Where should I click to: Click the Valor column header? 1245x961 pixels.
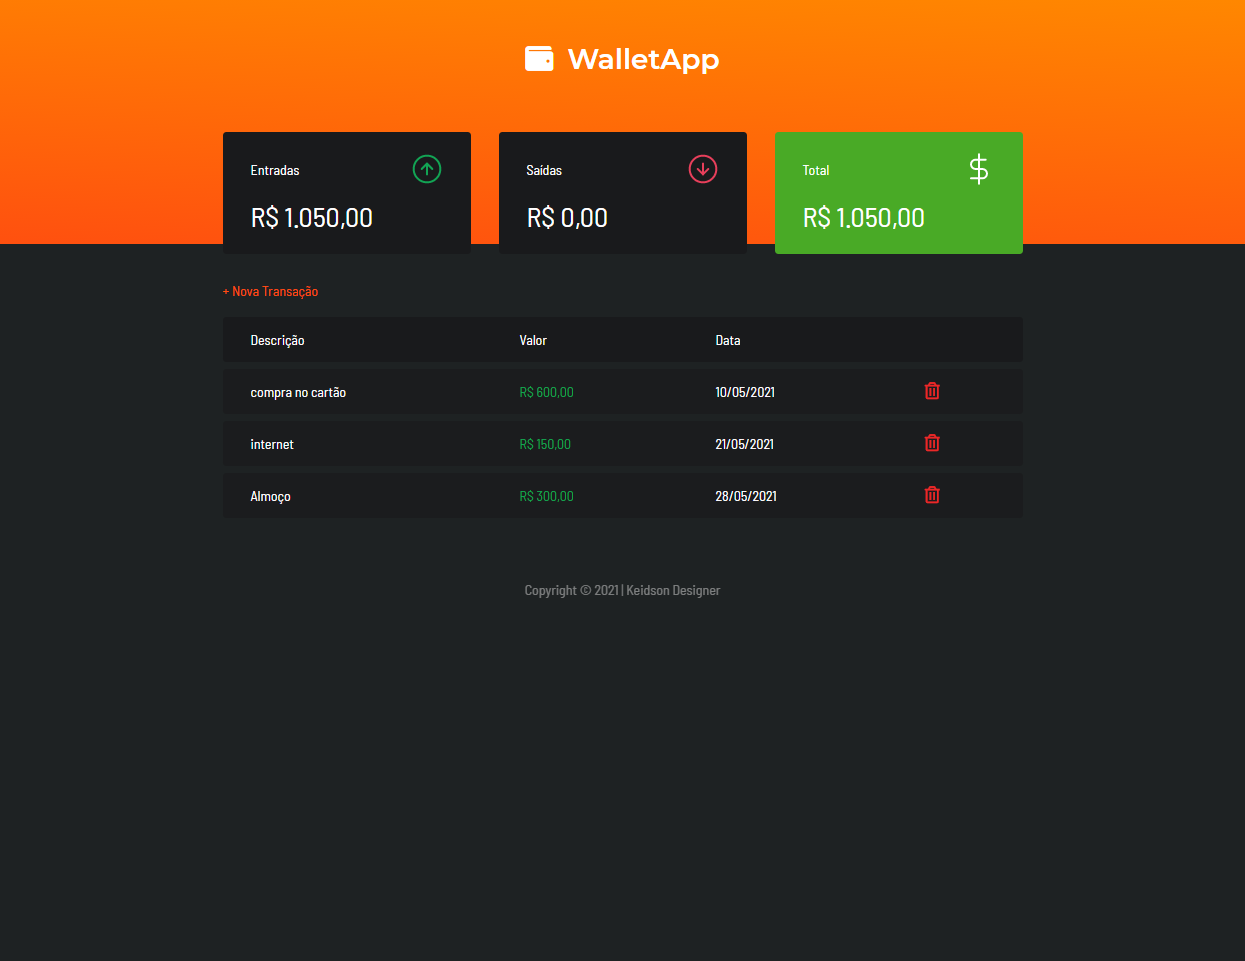[x=533, y=340]
